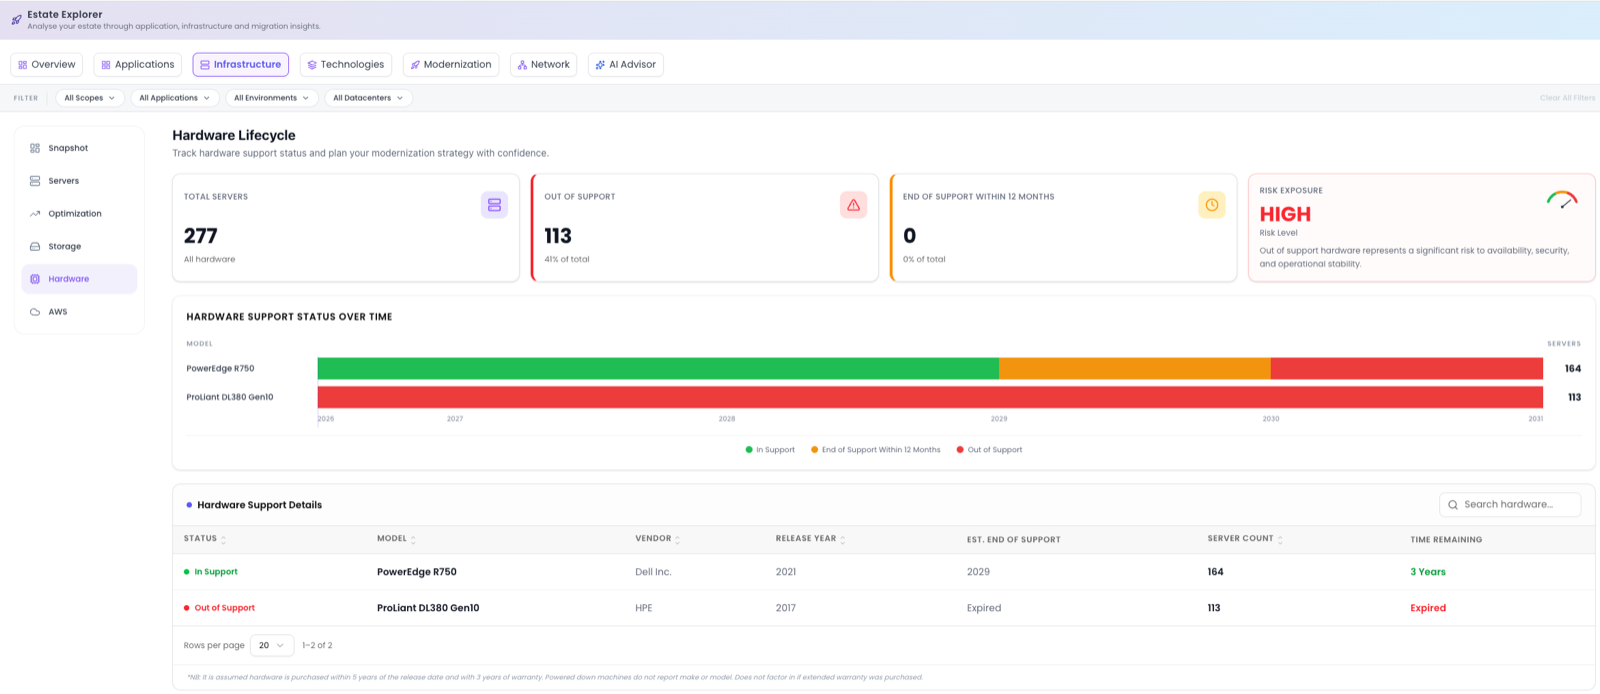Click the Risk Exposure gauge icon

pos(1562,199)
